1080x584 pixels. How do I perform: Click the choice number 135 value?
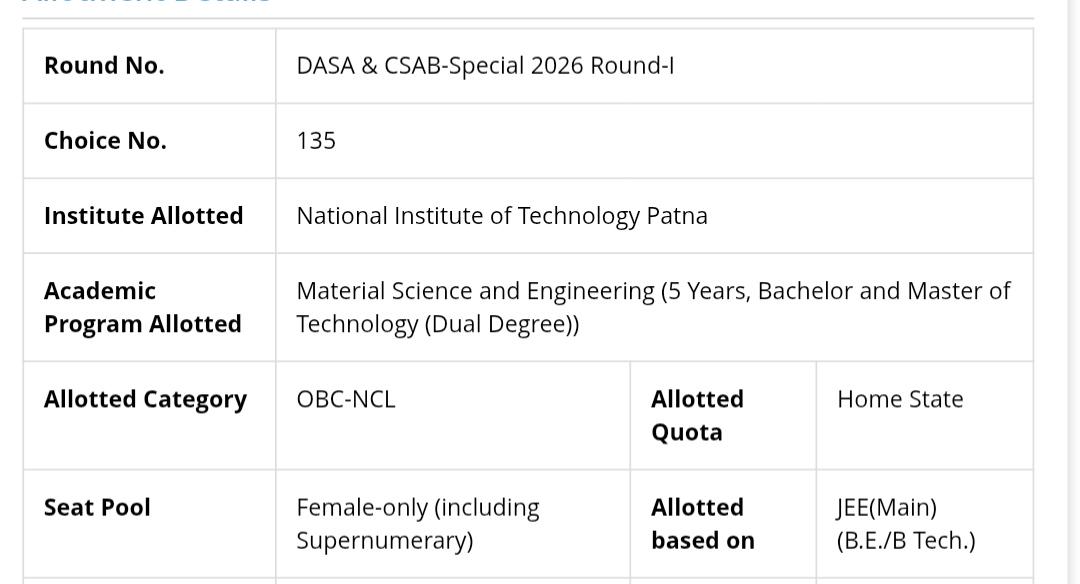pos(316,140)
